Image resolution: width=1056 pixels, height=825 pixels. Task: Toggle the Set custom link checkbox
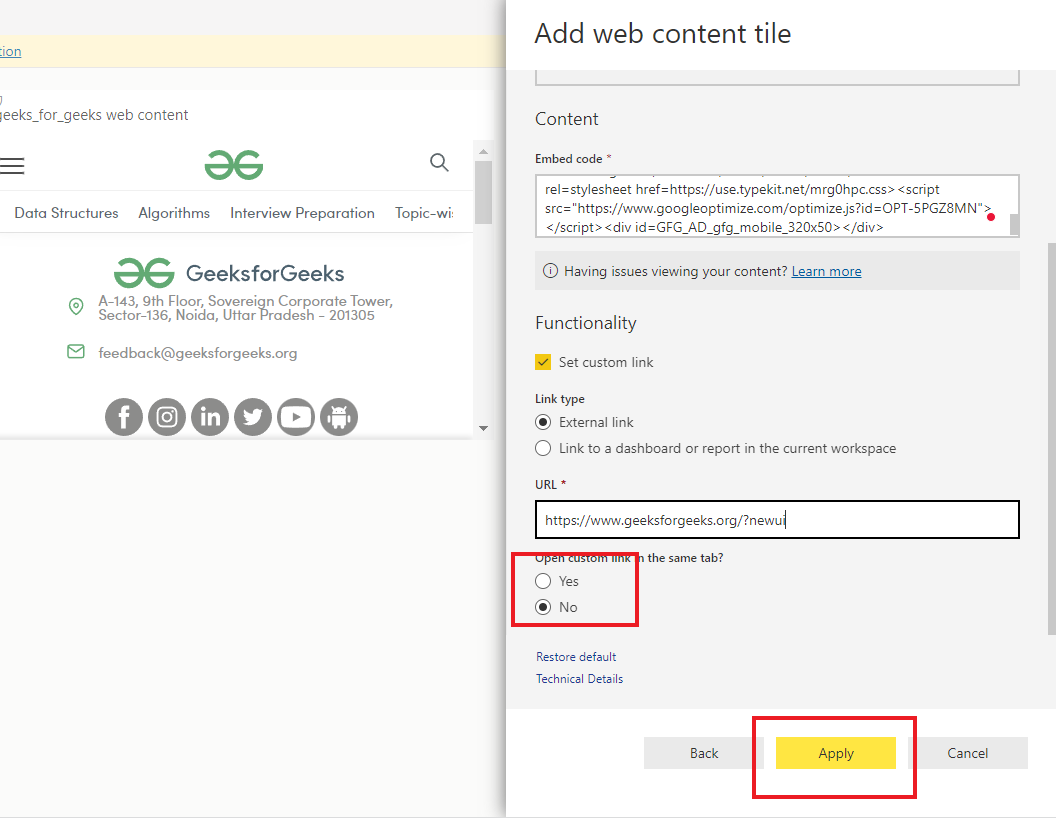click(543, 362)
